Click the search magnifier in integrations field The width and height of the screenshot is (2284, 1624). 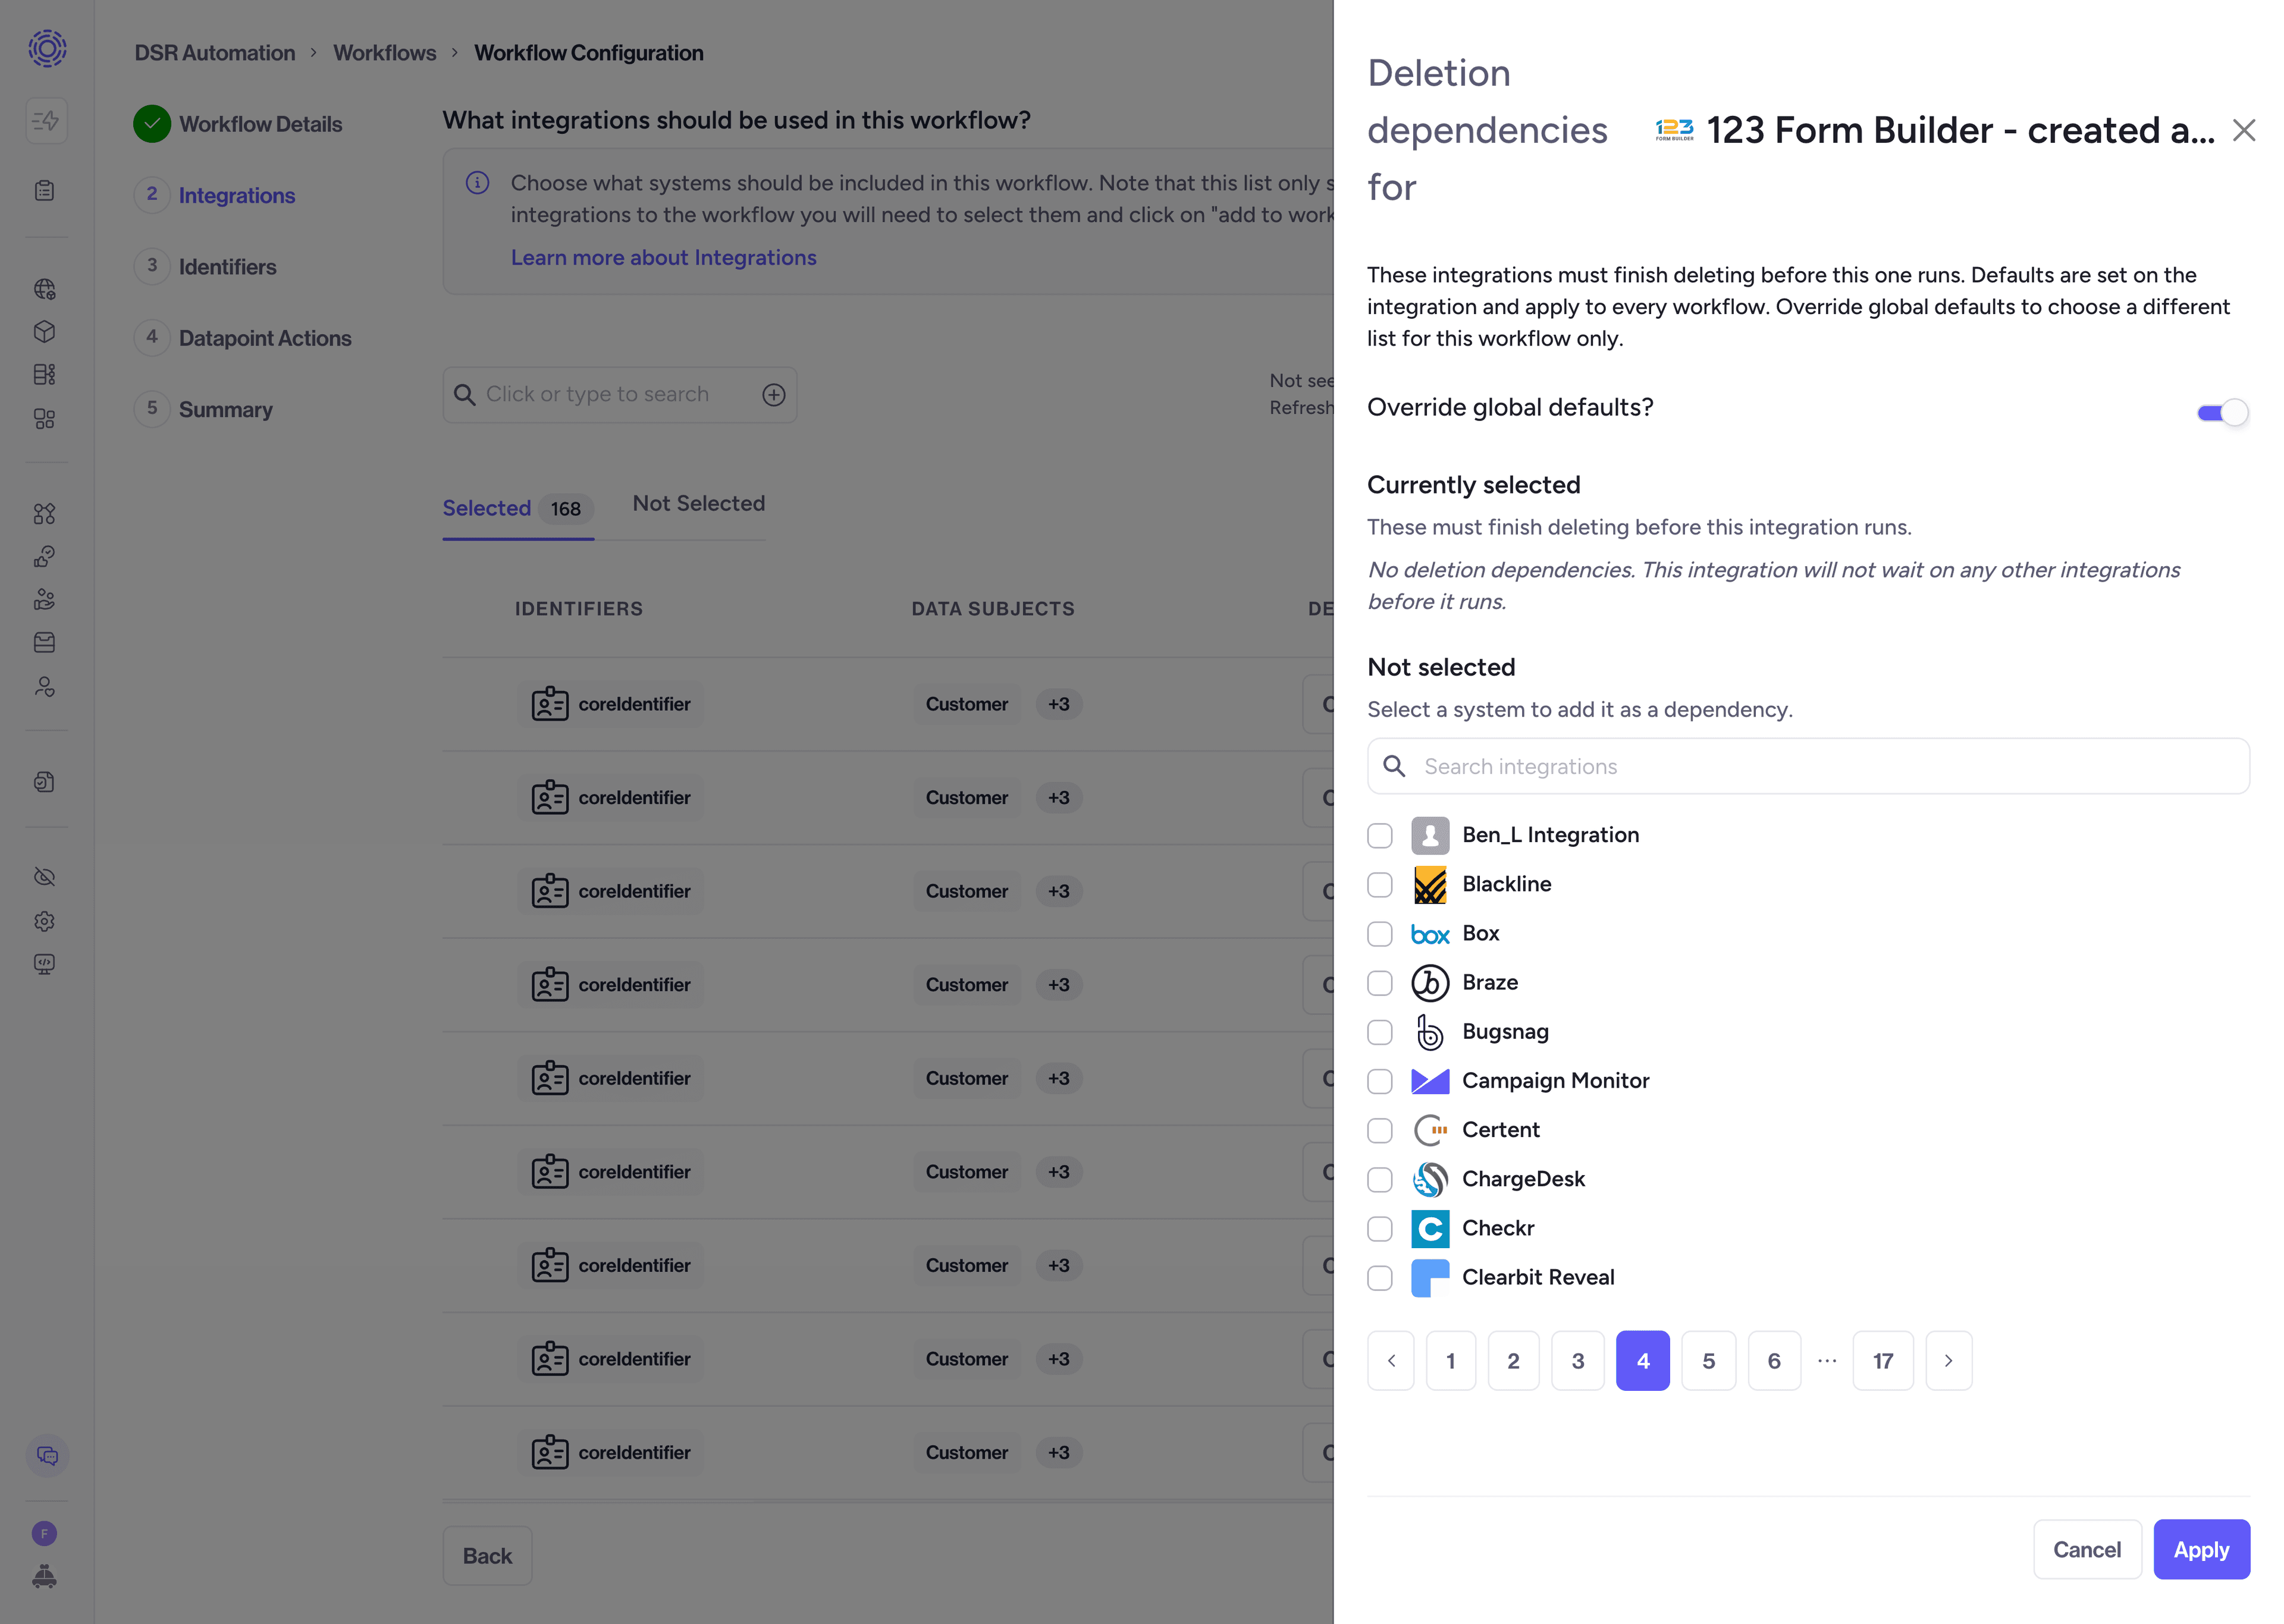pyautogui.click(x=1394, y=766)
